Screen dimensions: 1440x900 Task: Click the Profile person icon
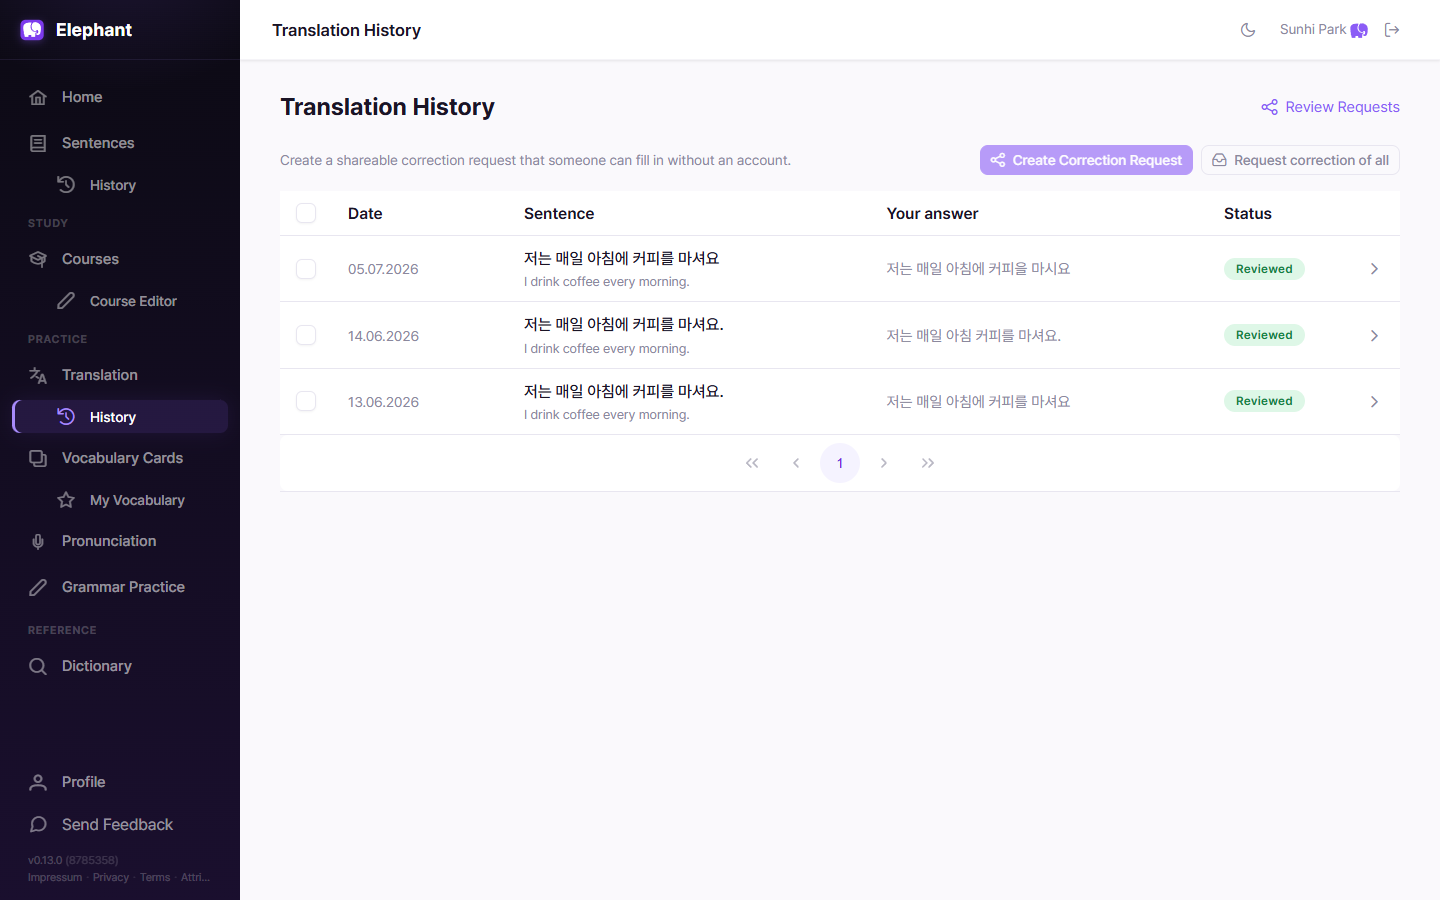(x=38, y=782)
